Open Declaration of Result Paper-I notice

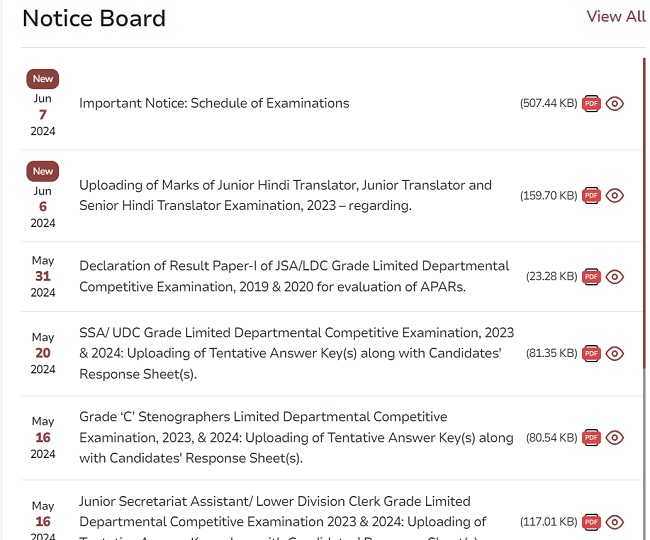pyautogui.click(x=294, y=276)
